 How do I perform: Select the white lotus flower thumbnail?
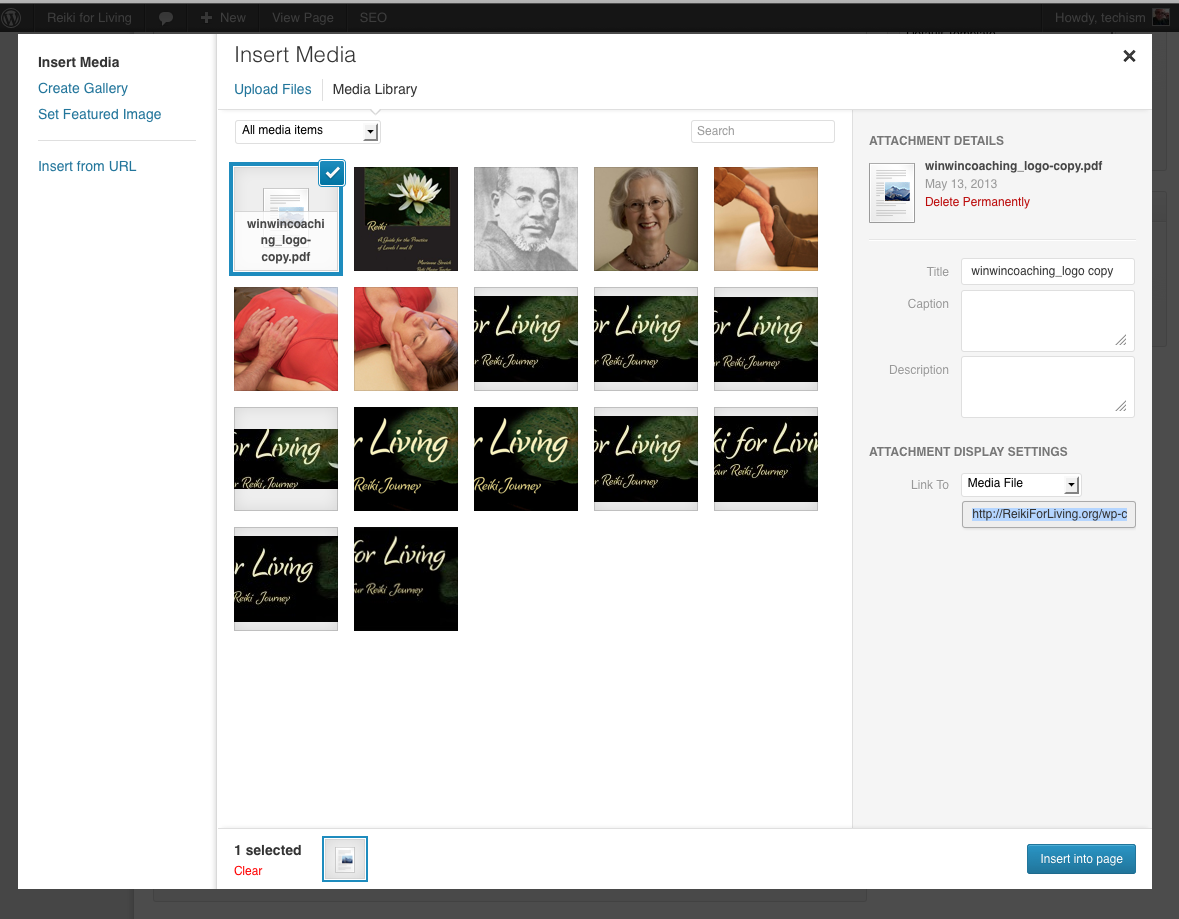coord(406,219)
